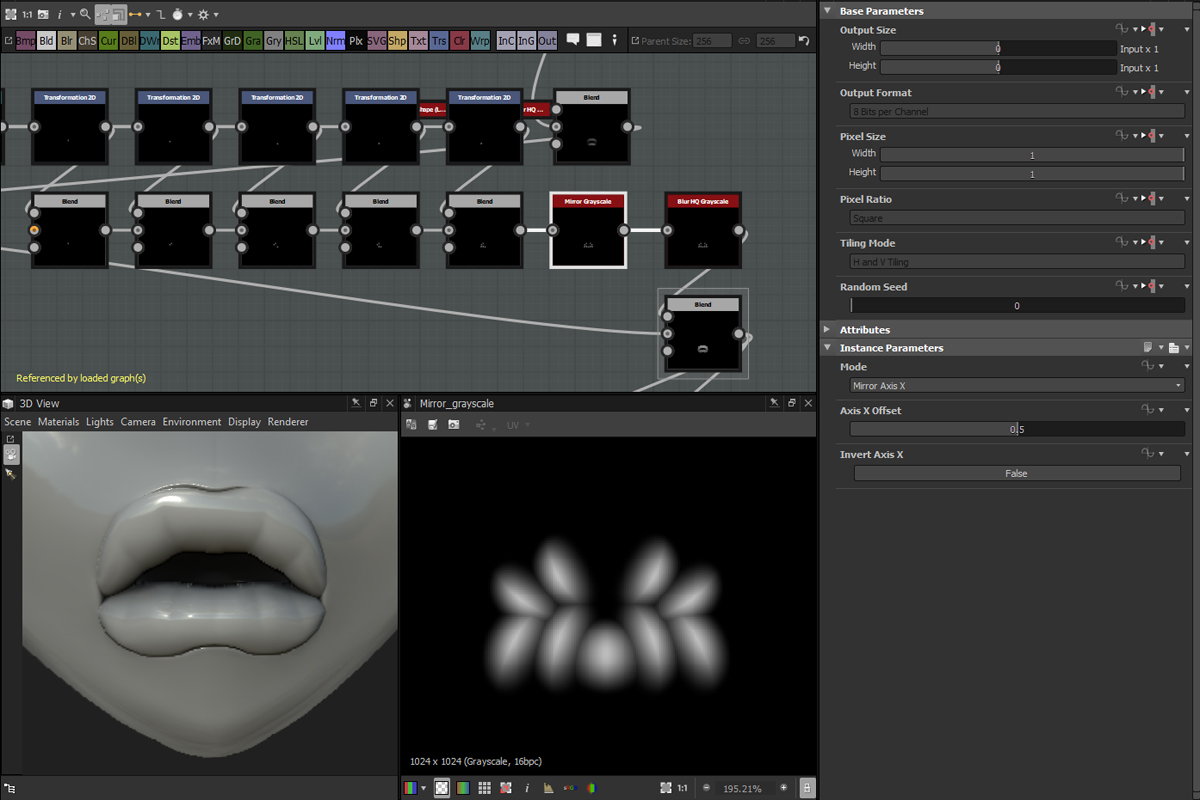Screen dimensions: 1200x800
Task: Show the histogram in the 2D view
Action: point(548,788)
